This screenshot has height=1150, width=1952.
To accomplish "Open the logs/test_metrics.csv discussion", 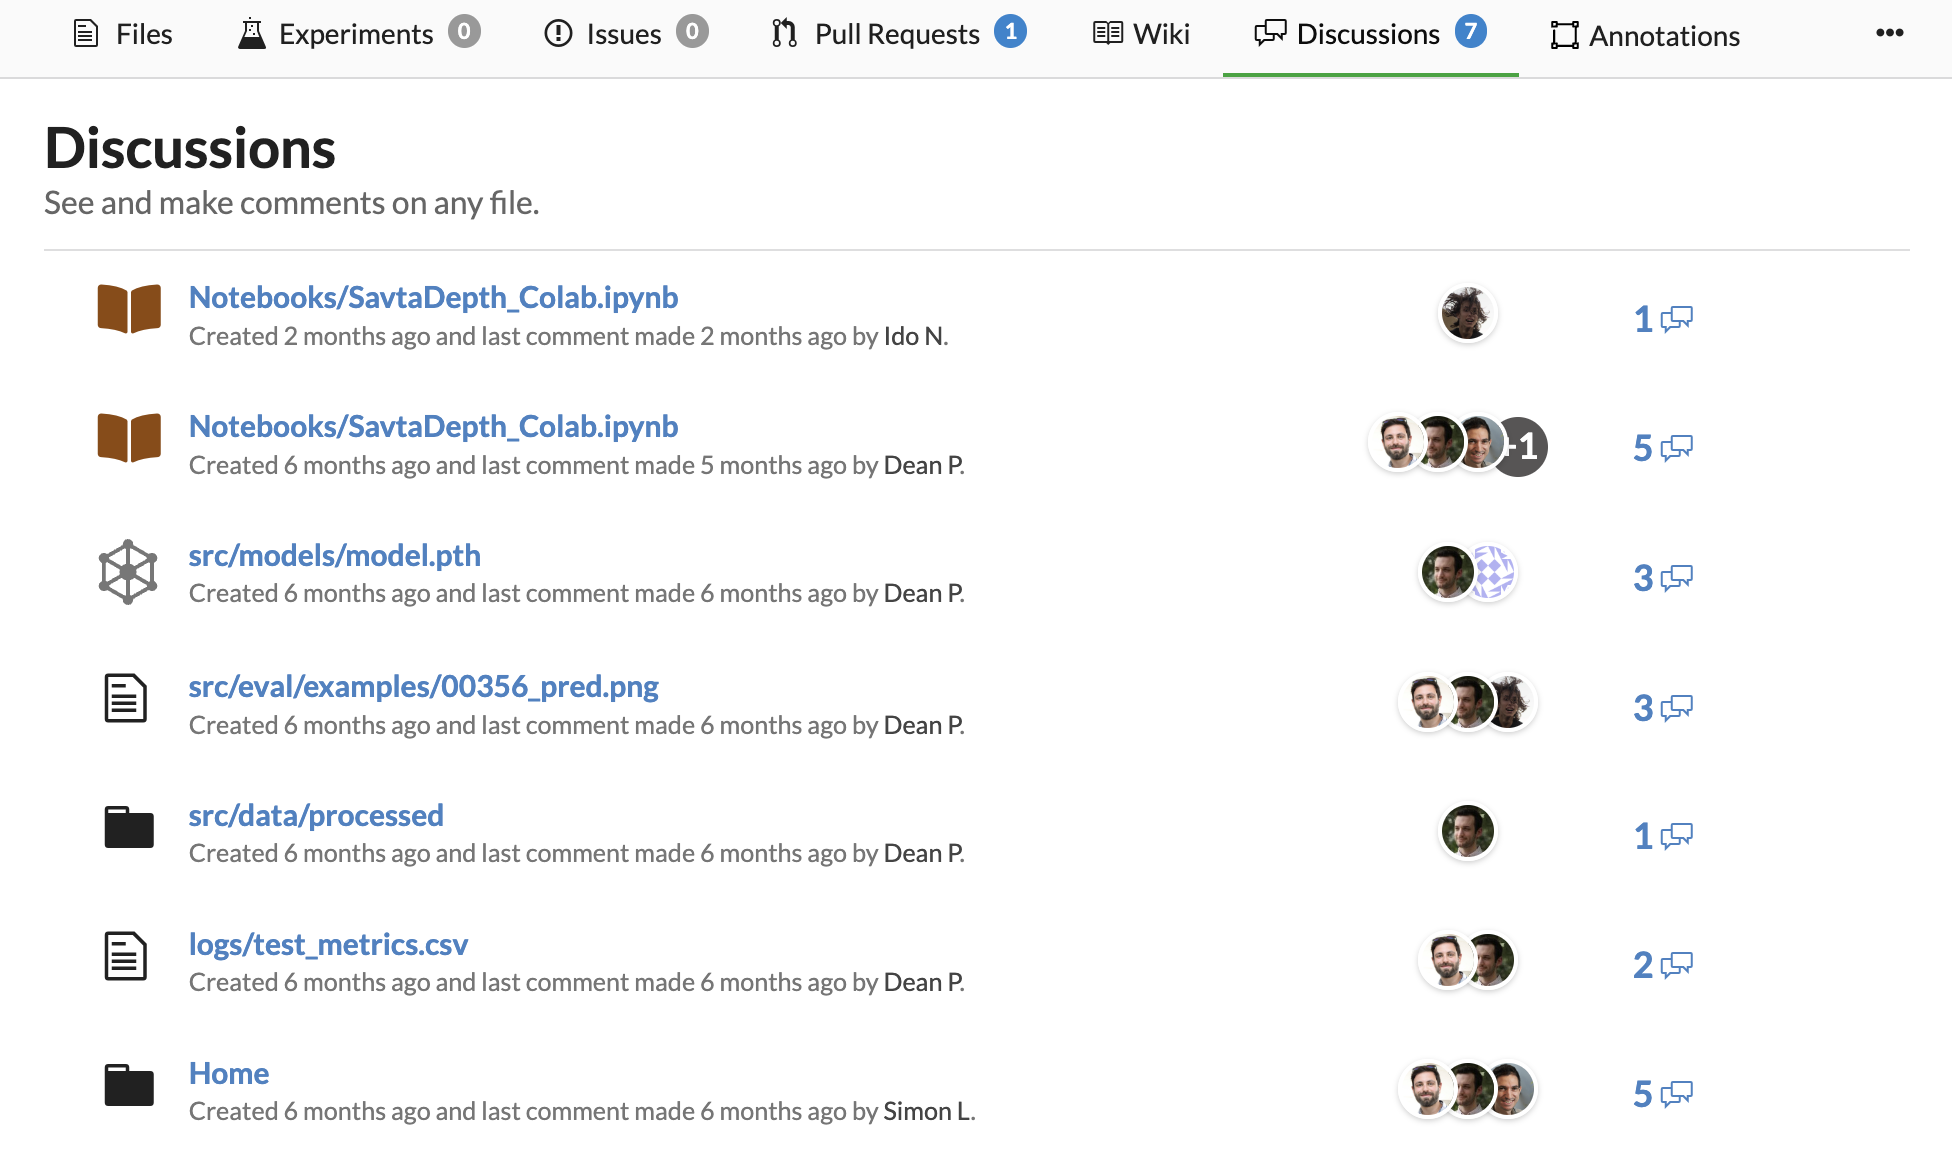I will [328, 943].
